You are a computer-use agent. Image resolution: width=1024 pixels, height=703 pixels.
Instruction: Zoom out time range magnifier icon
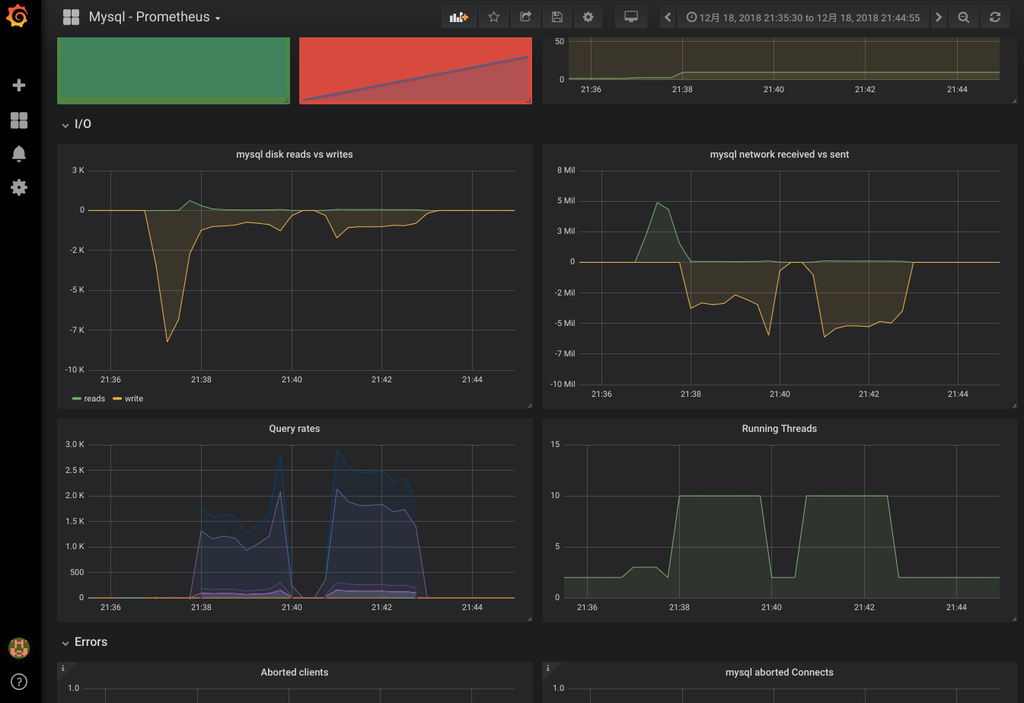(963, 17)
